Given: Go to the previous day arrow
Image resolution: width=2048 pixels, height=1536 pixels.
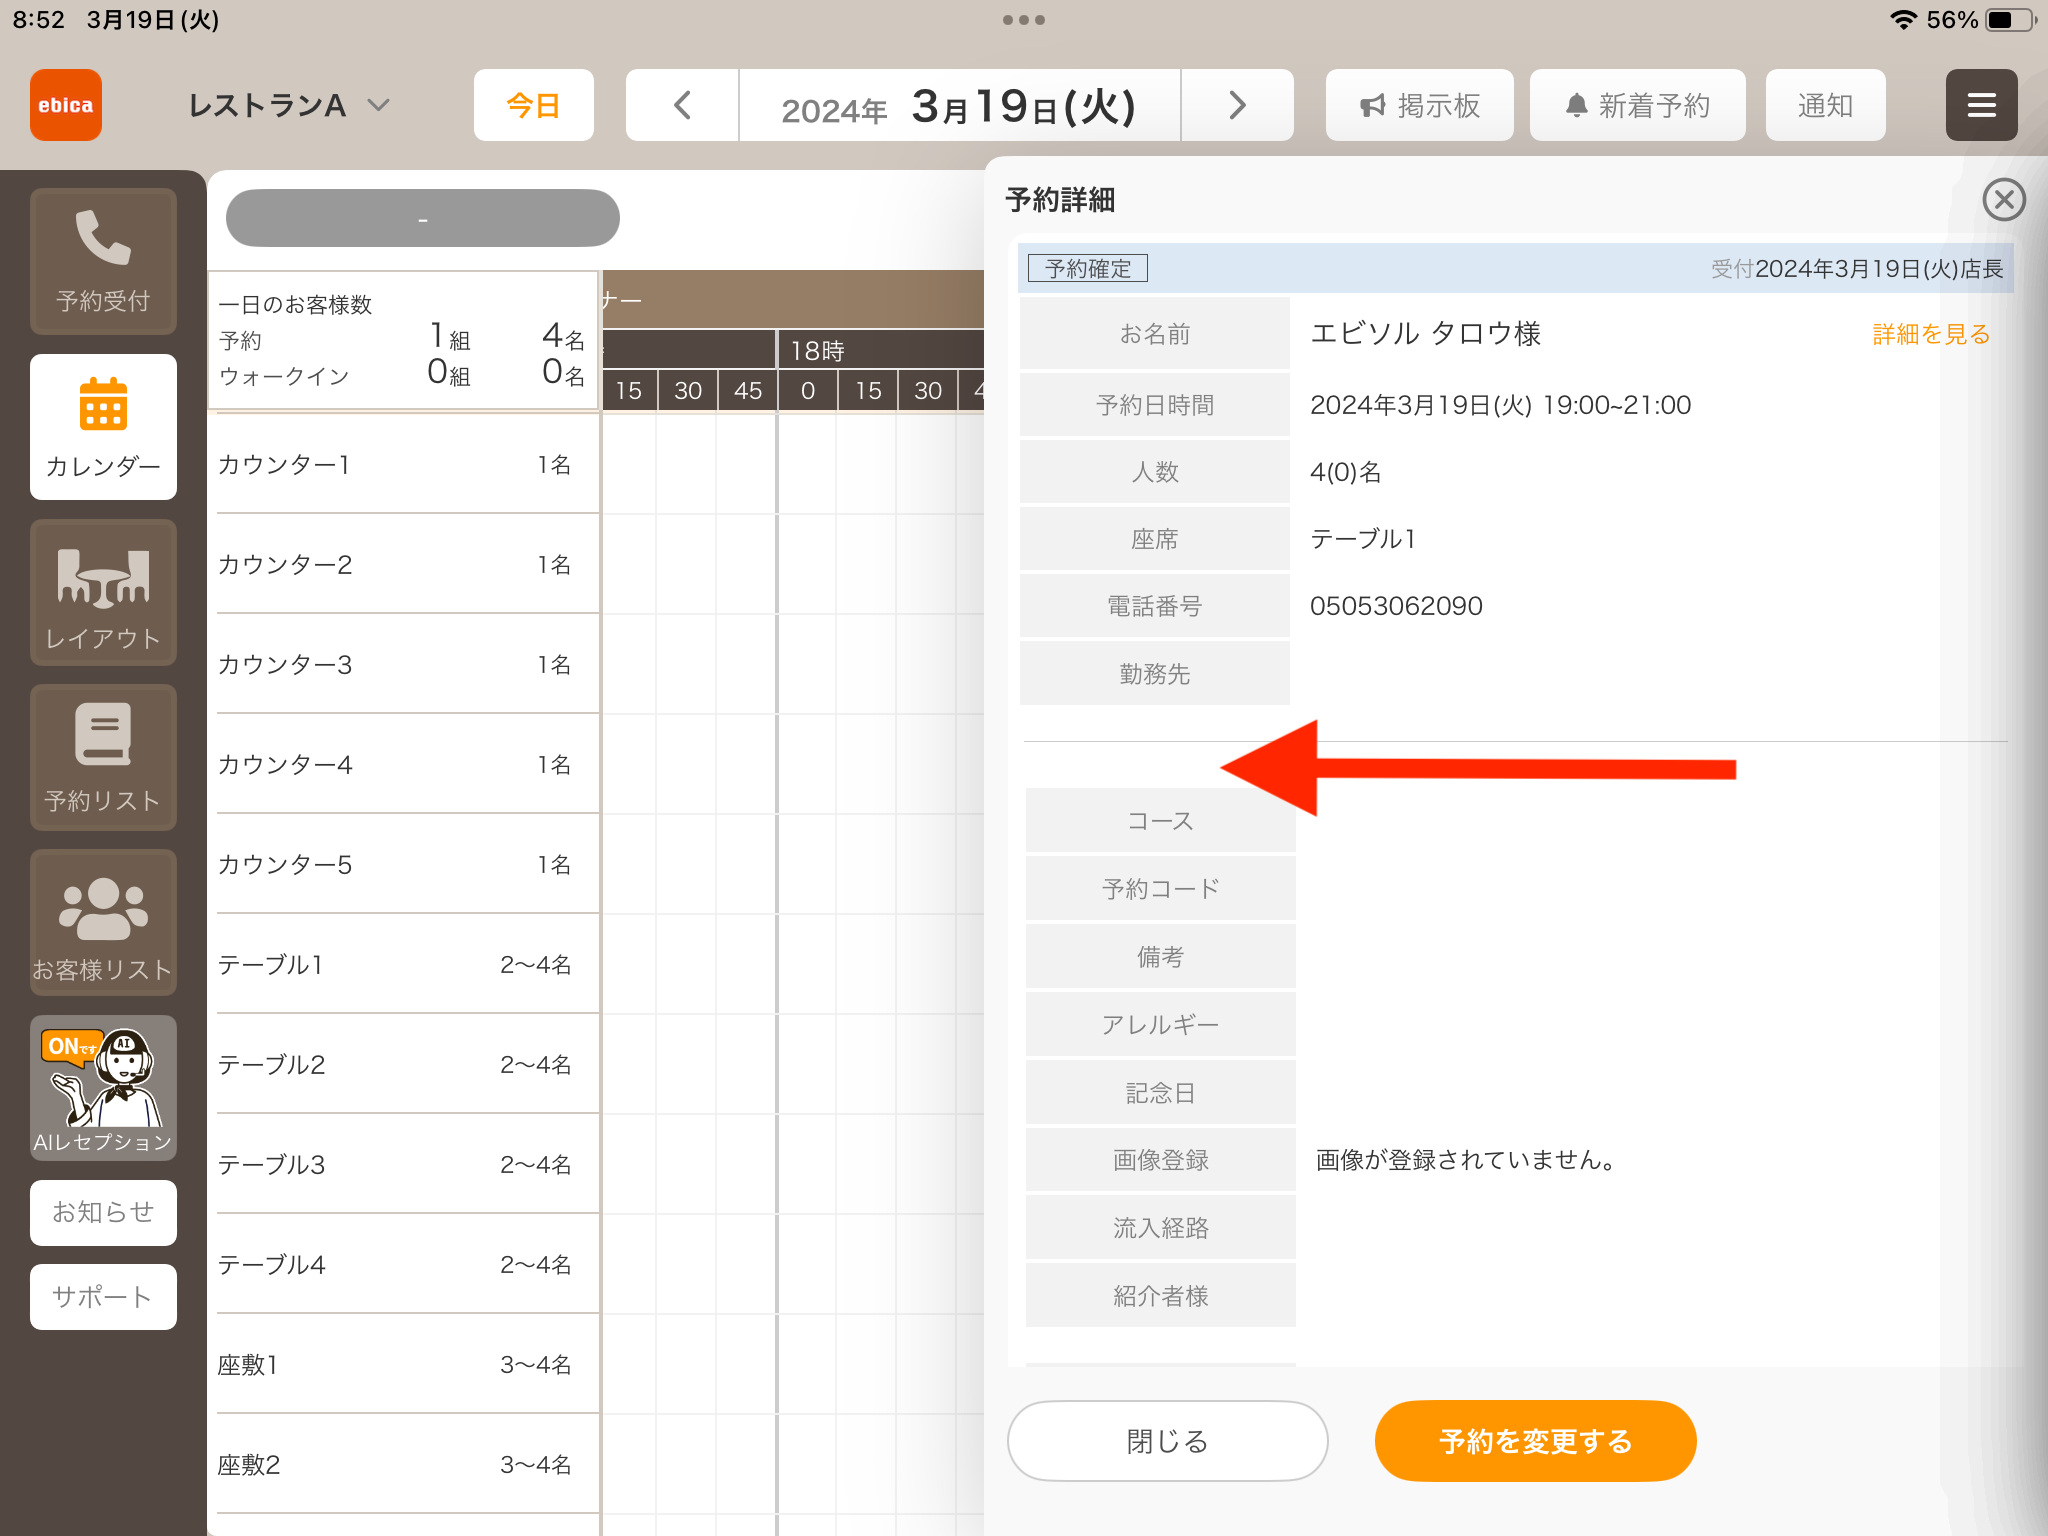Looking at the screenshot, I should (682, 105).
